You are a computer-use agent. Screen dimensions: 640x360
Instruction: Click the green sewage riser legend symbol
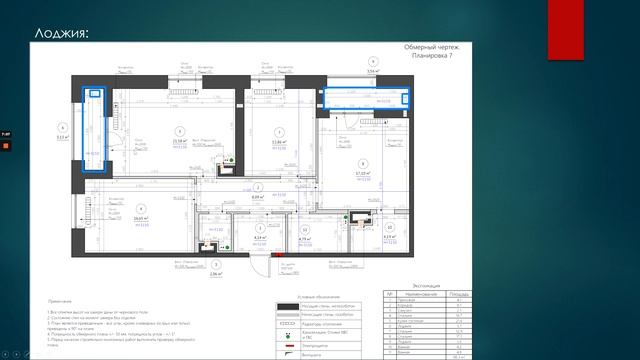288,336
